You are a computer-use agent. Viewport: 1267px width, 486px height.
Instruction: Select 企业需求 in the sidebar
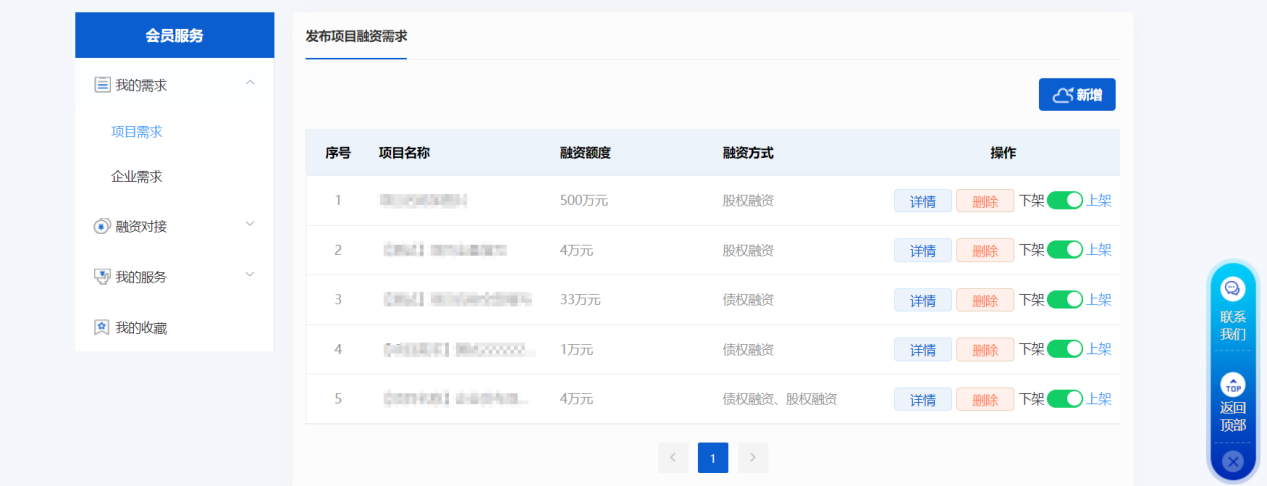click(136, 177)
